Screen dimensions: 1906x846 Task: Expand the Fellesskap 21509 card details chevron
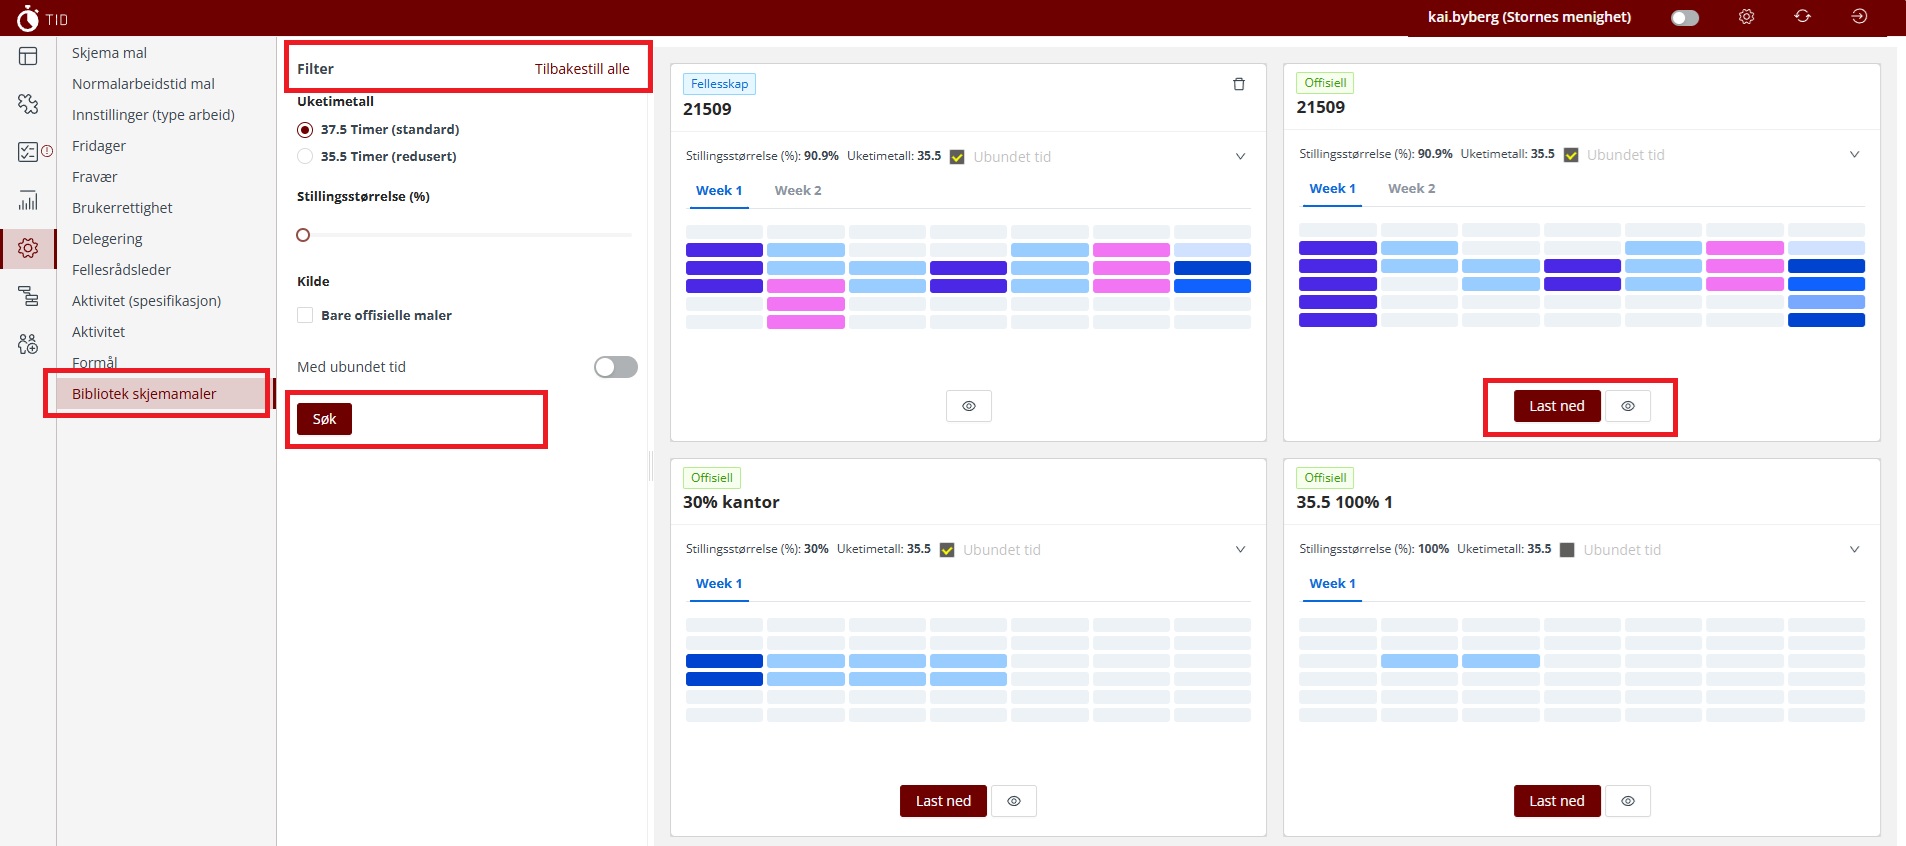click(x=1240, y=156)
